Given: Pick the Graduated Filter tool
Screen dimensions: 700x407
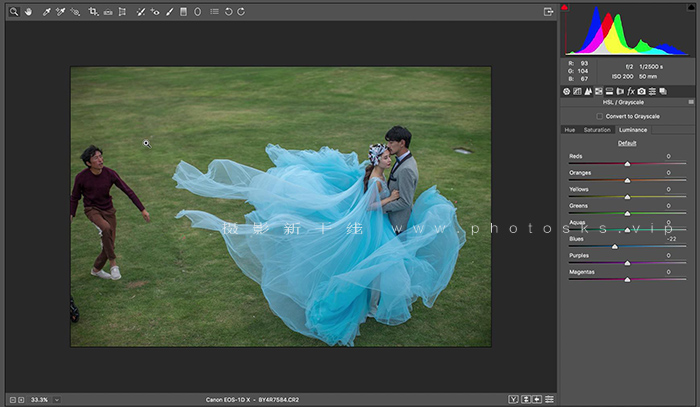Looking at the screenshot, I should click(183, 12).
